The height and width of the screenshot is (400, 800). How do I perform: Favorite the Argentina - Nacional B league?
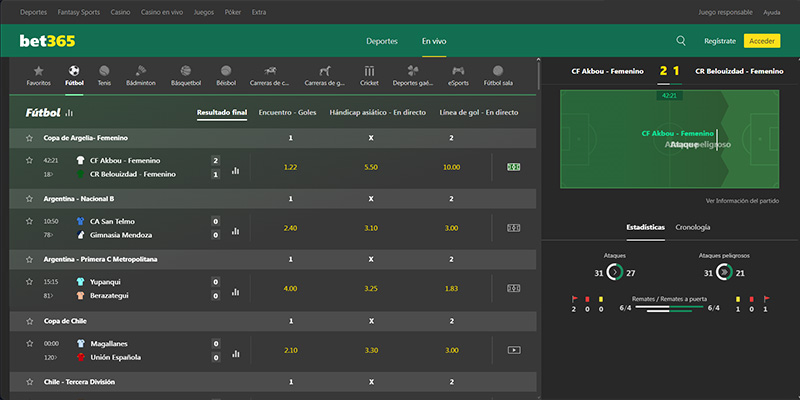point(29,198)
